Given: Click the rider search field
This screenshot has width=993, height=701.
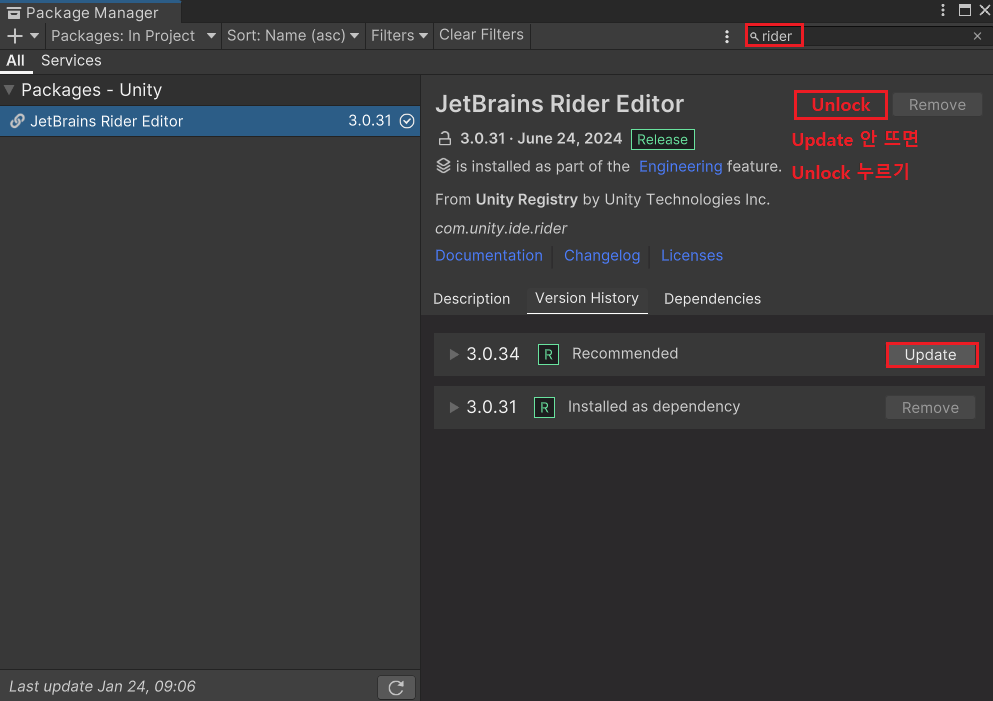Looking at the screenshot, I should tap(864, 36).
